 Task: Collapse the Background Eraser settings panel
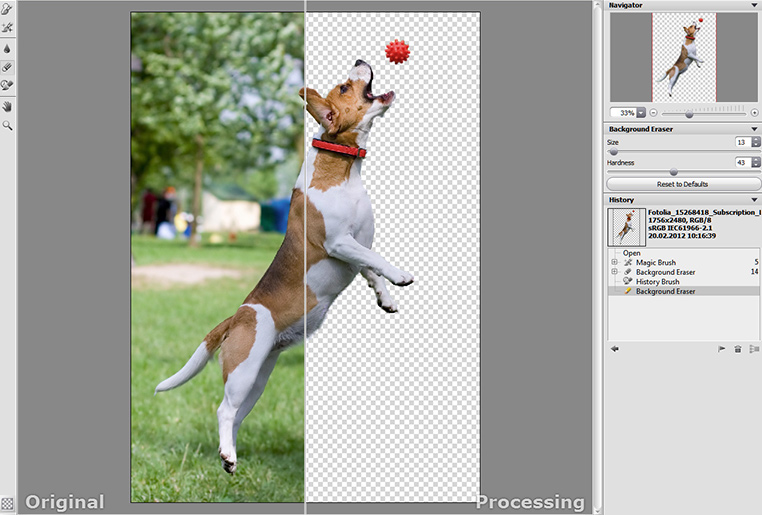pyautogui.click(x=755, y=129)
